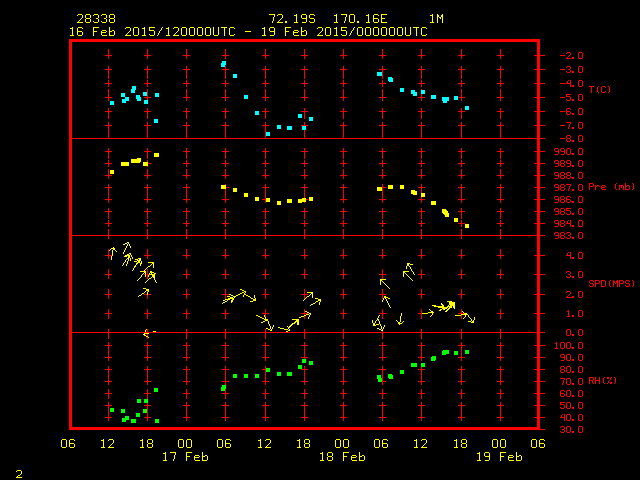This screenshot has height=480, width=640.
Task: Click the lone leftward wind arrow near 0.0
Action: [149, 333]
